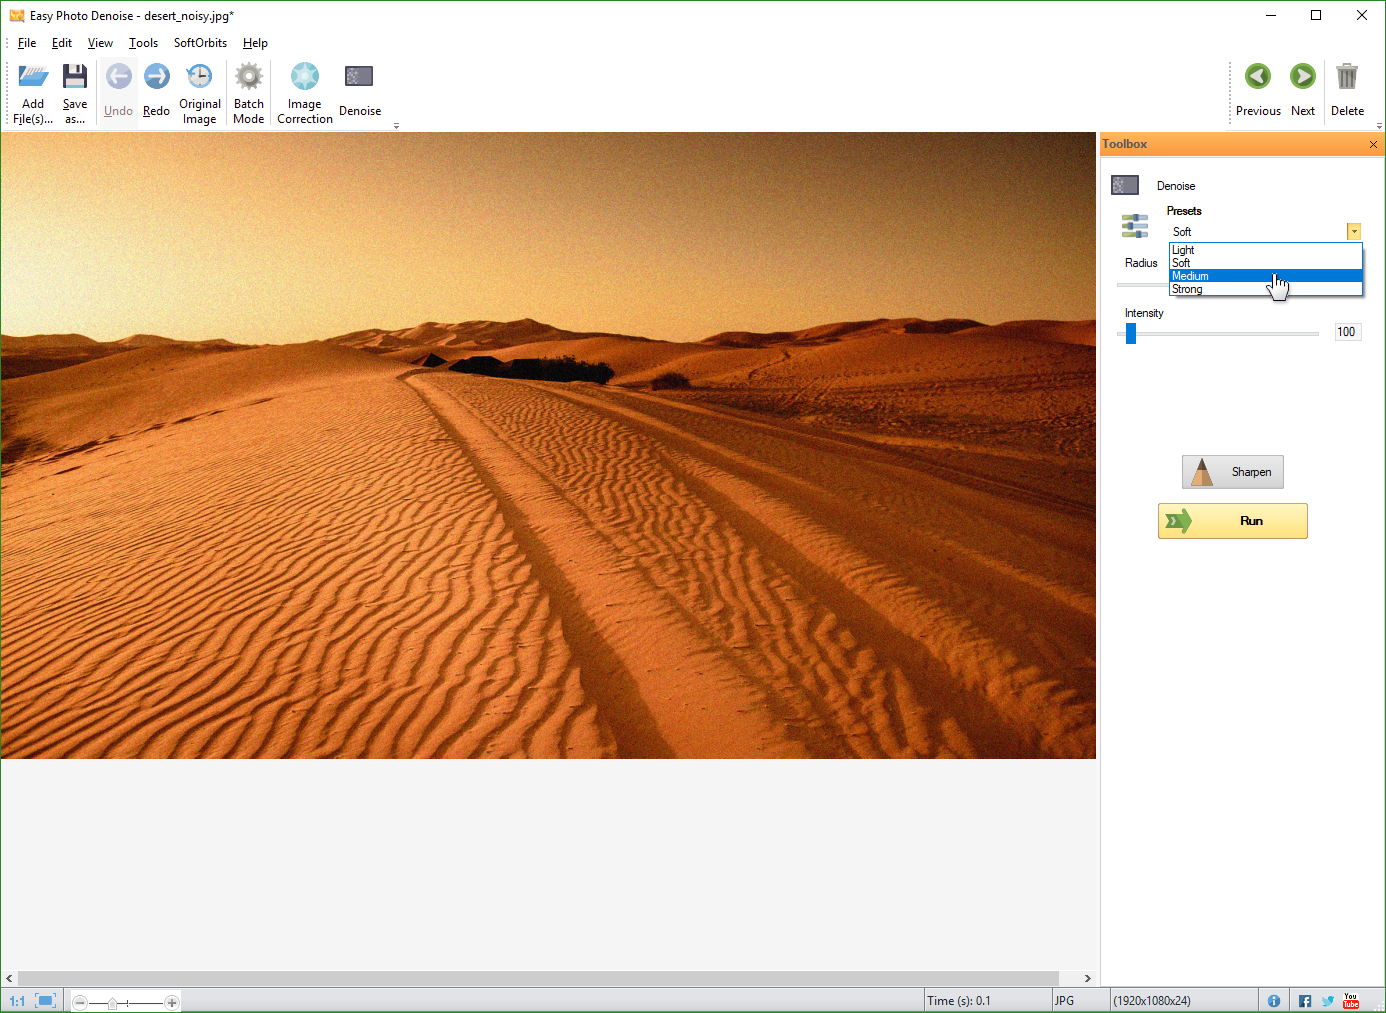
Task: Click the 'Toolbox' panel title
Action: (1125, 144)
